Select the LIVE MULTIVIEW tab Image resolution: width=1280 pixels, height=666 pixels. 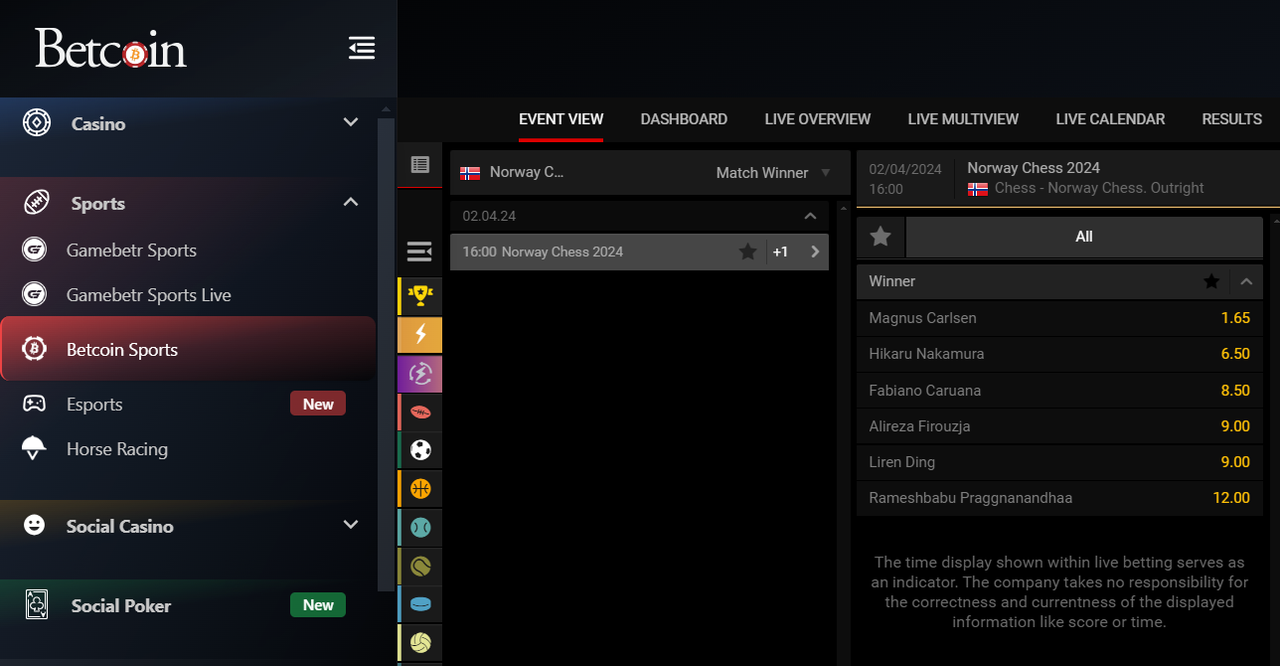coord(963,119)
